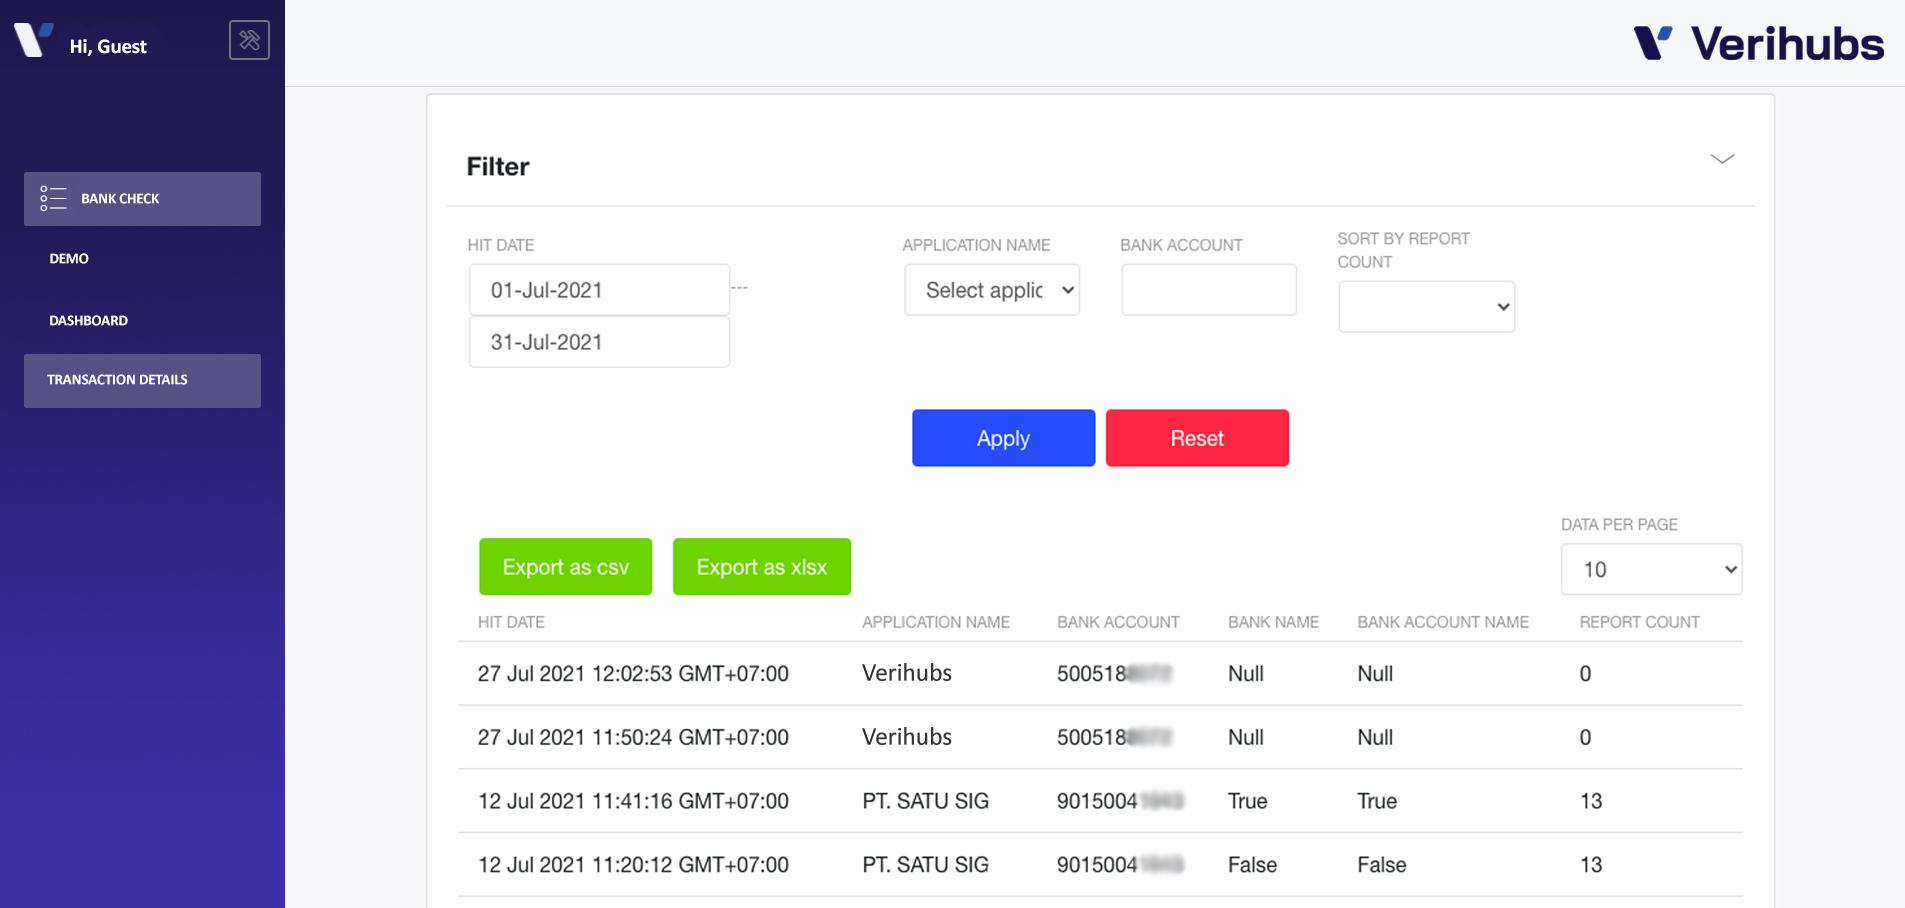
Task: Click the Reset button
Action: tap(1197, 438)
